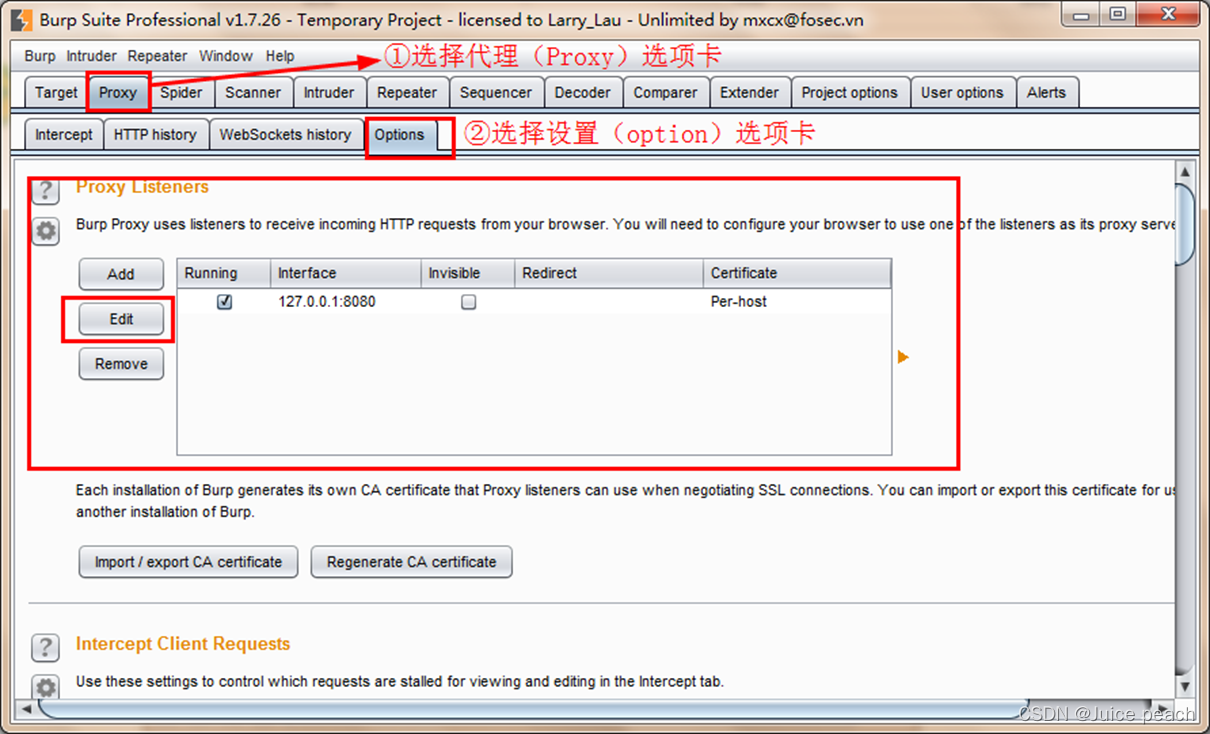Image resolution: width=1210 pixels, height=734 pixels.
Task: Open the User options tab
Action: (962, 92)
